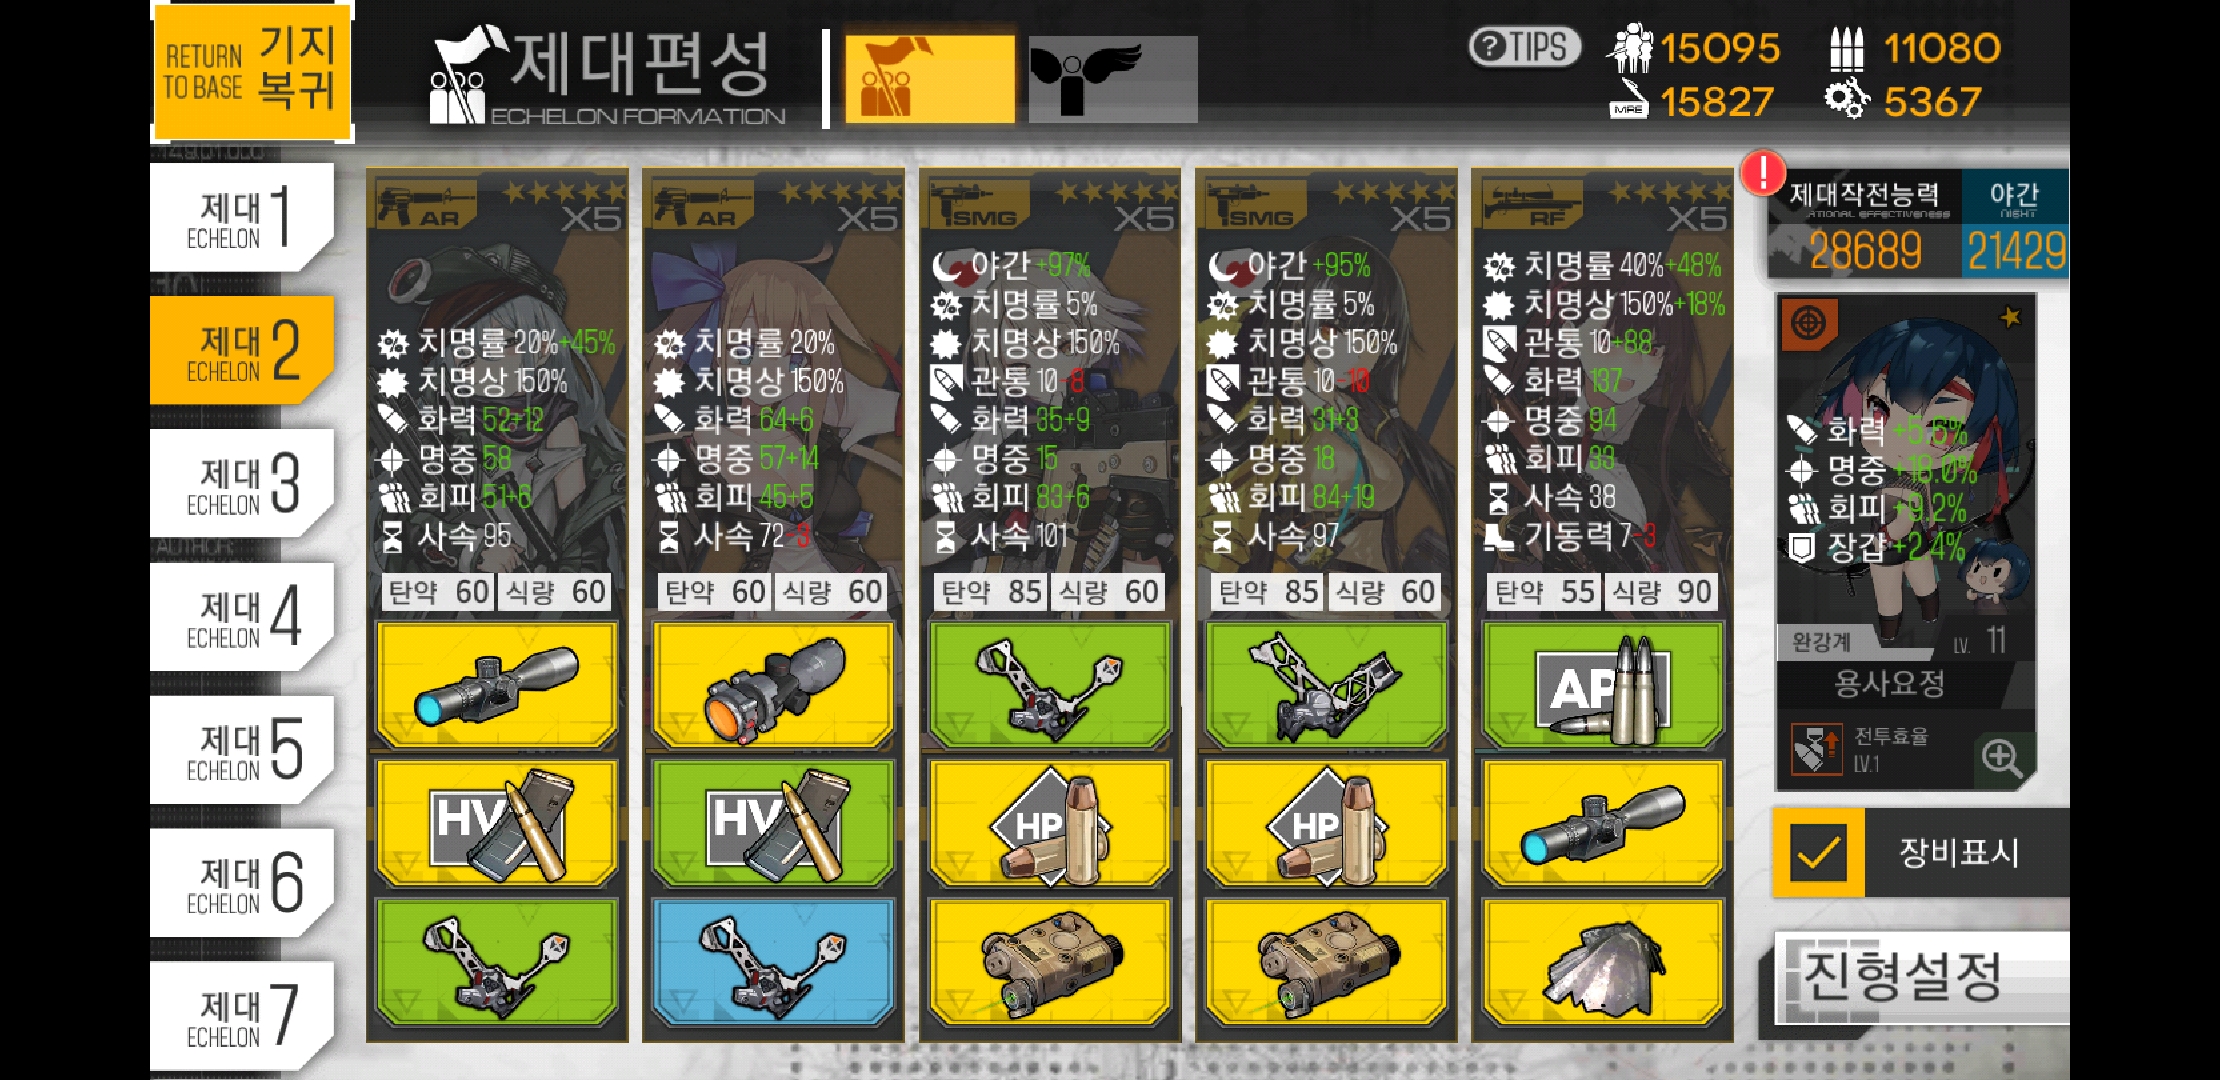Screen dimensions: 2220x1080
Task: Switch to the fairy formation tab
Action: click(x=1113, y=79)
